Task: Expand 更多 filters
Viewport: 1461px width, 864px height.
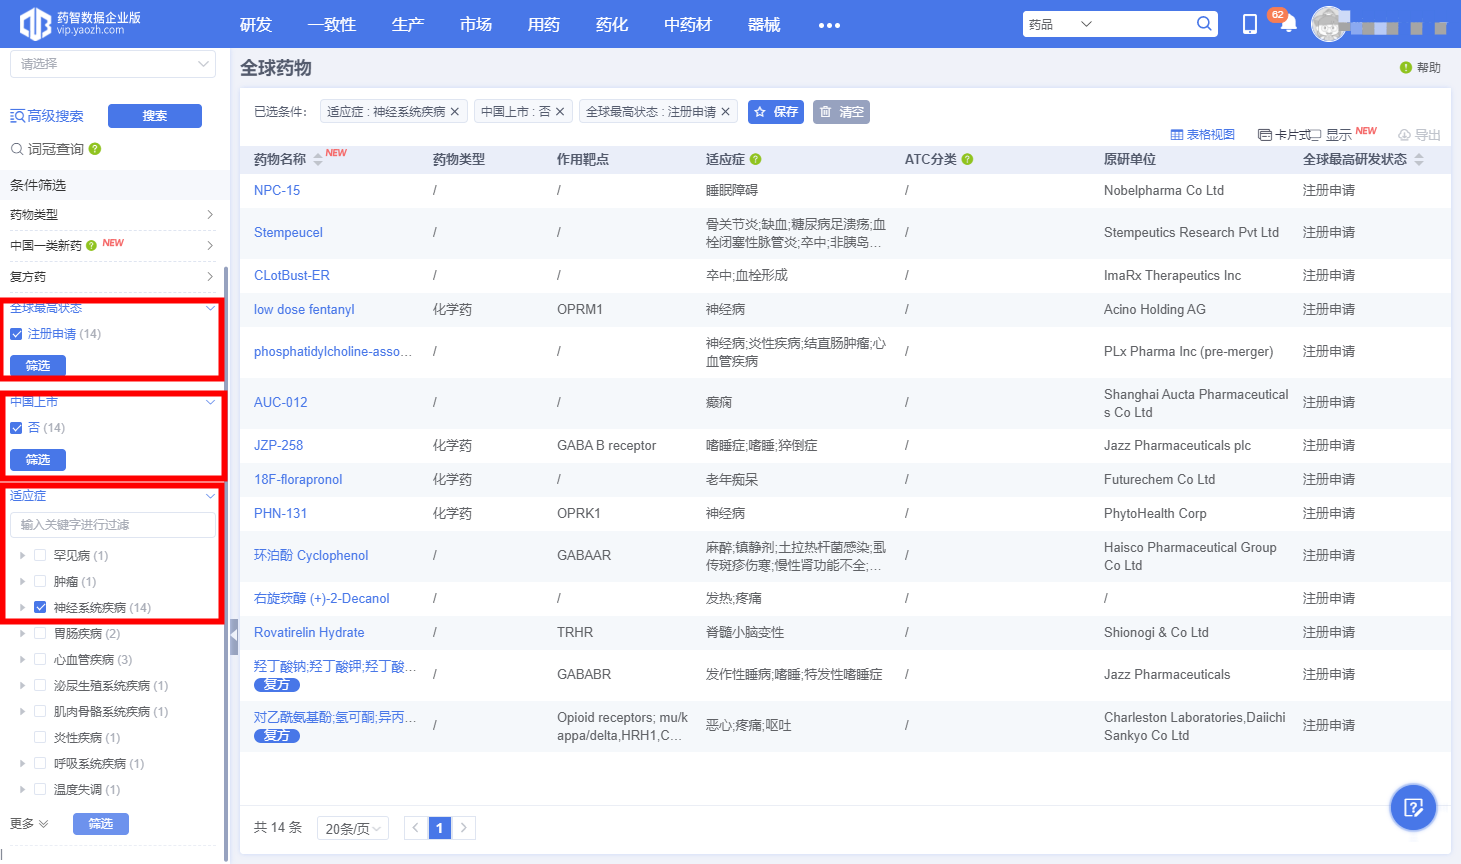Action: (29, 824)
